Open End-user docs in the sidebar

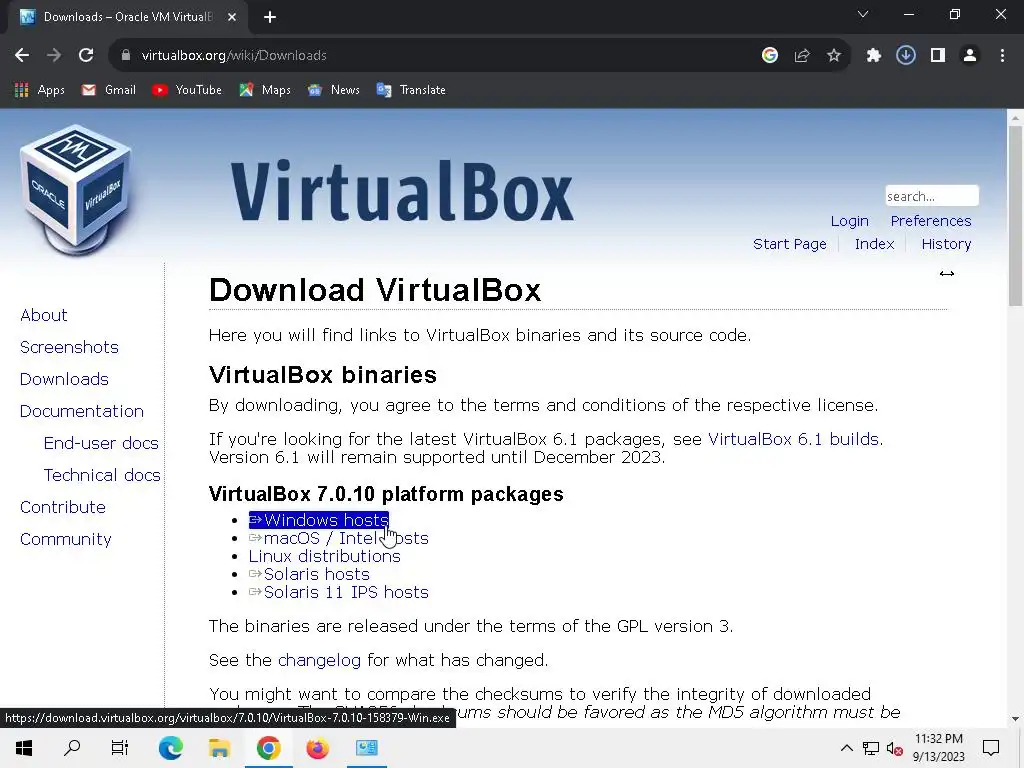[101, 443]
